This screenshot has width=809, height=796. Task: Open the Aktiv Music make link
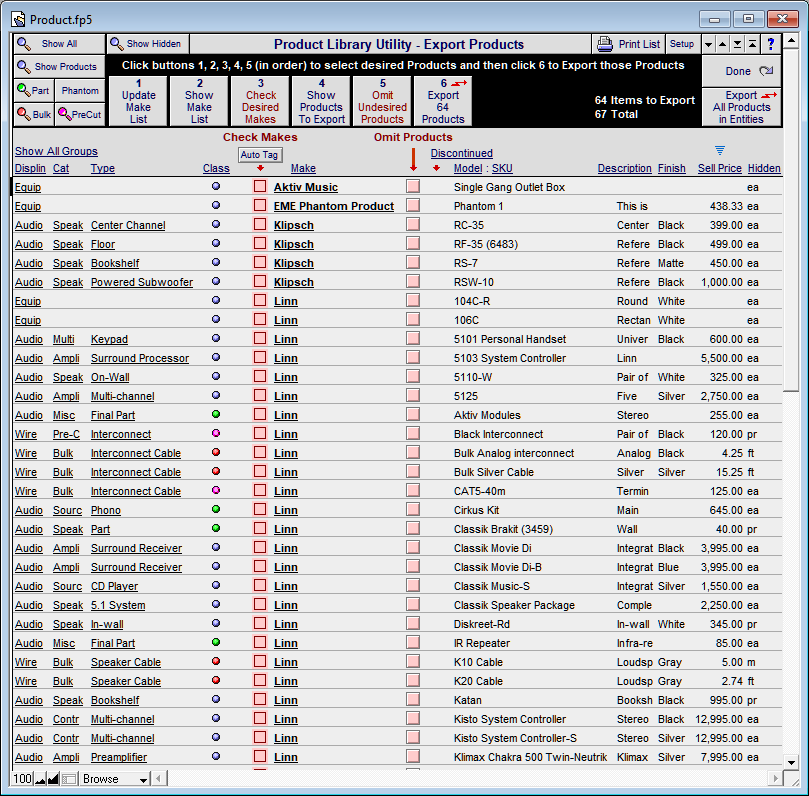[x=306, y=187]
